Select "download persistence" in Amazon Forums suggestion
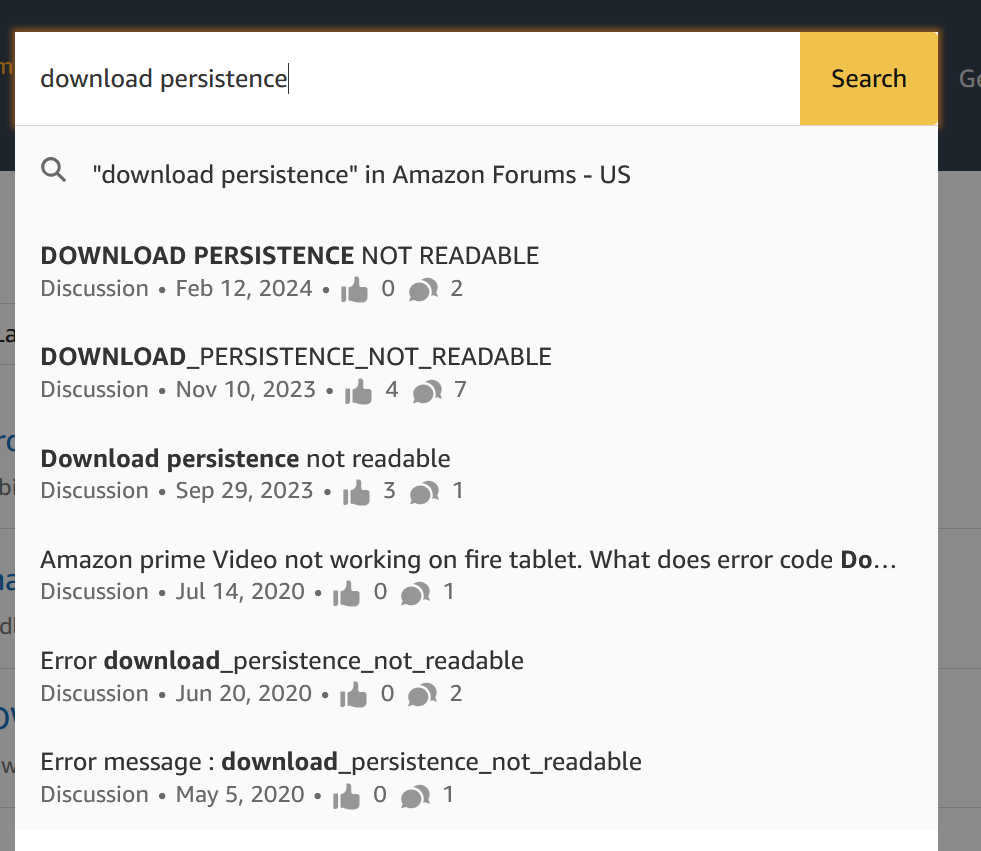 click(x=361, y=175)
